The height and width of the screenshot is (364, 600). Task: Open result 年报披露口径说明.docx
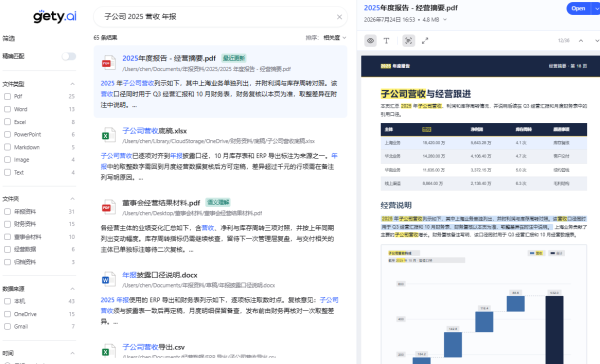(160, 275)
